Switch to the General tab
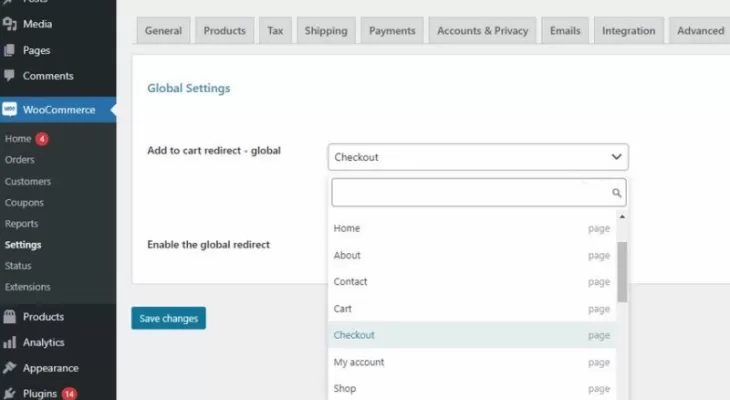This screenshot has width=730, height=400. point(163,31)
